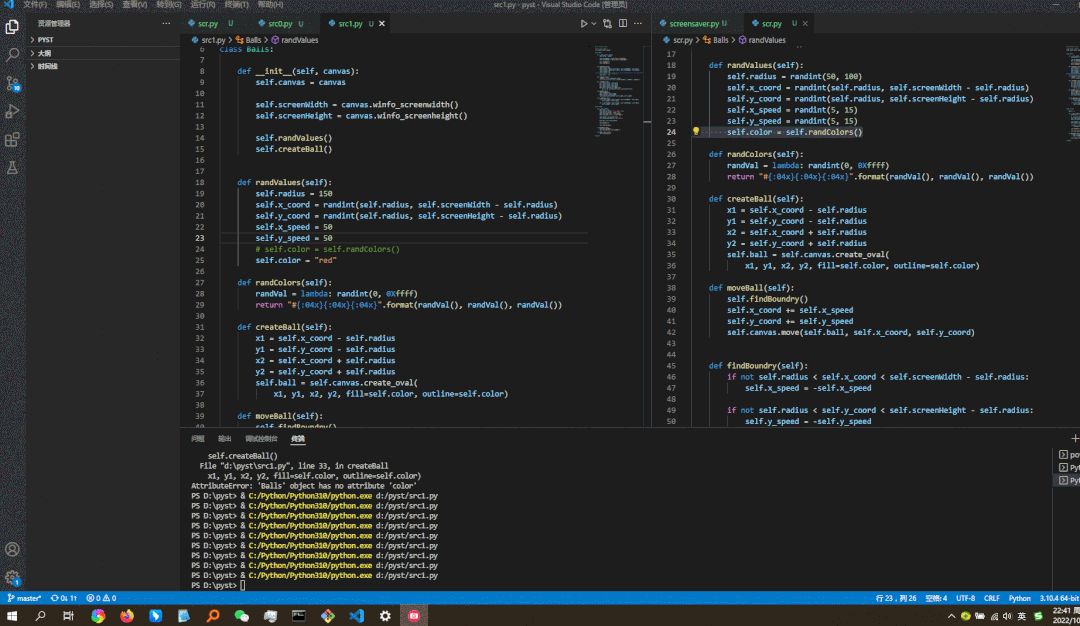Open more actions in Explorer header
Viewport: 1080px width, 626px height.
[166, 23]
